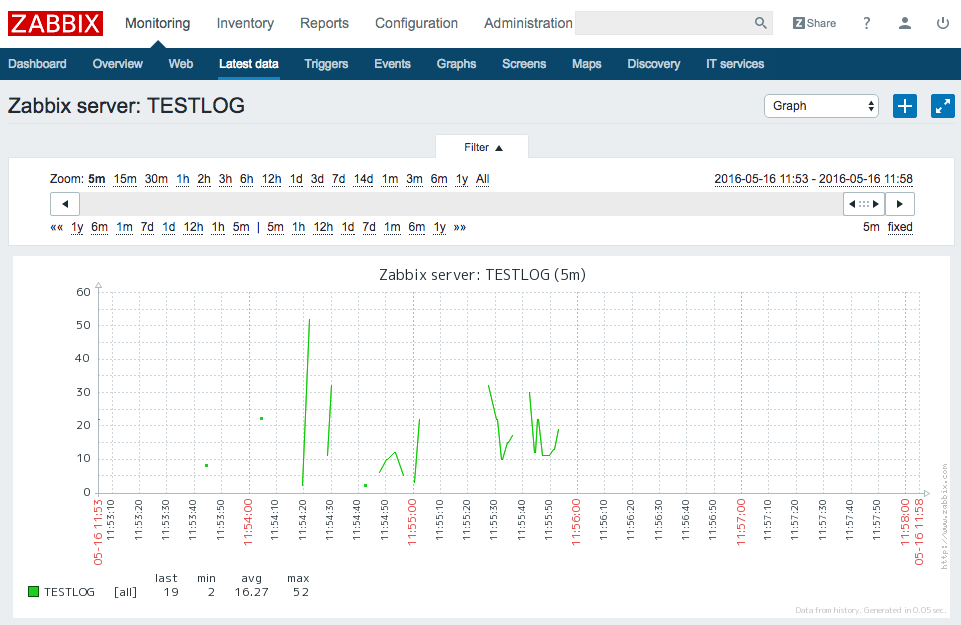961x625 pixels.
Task: Go to the Screens tab
Action: pyautogui.click(x=524, y=64)
